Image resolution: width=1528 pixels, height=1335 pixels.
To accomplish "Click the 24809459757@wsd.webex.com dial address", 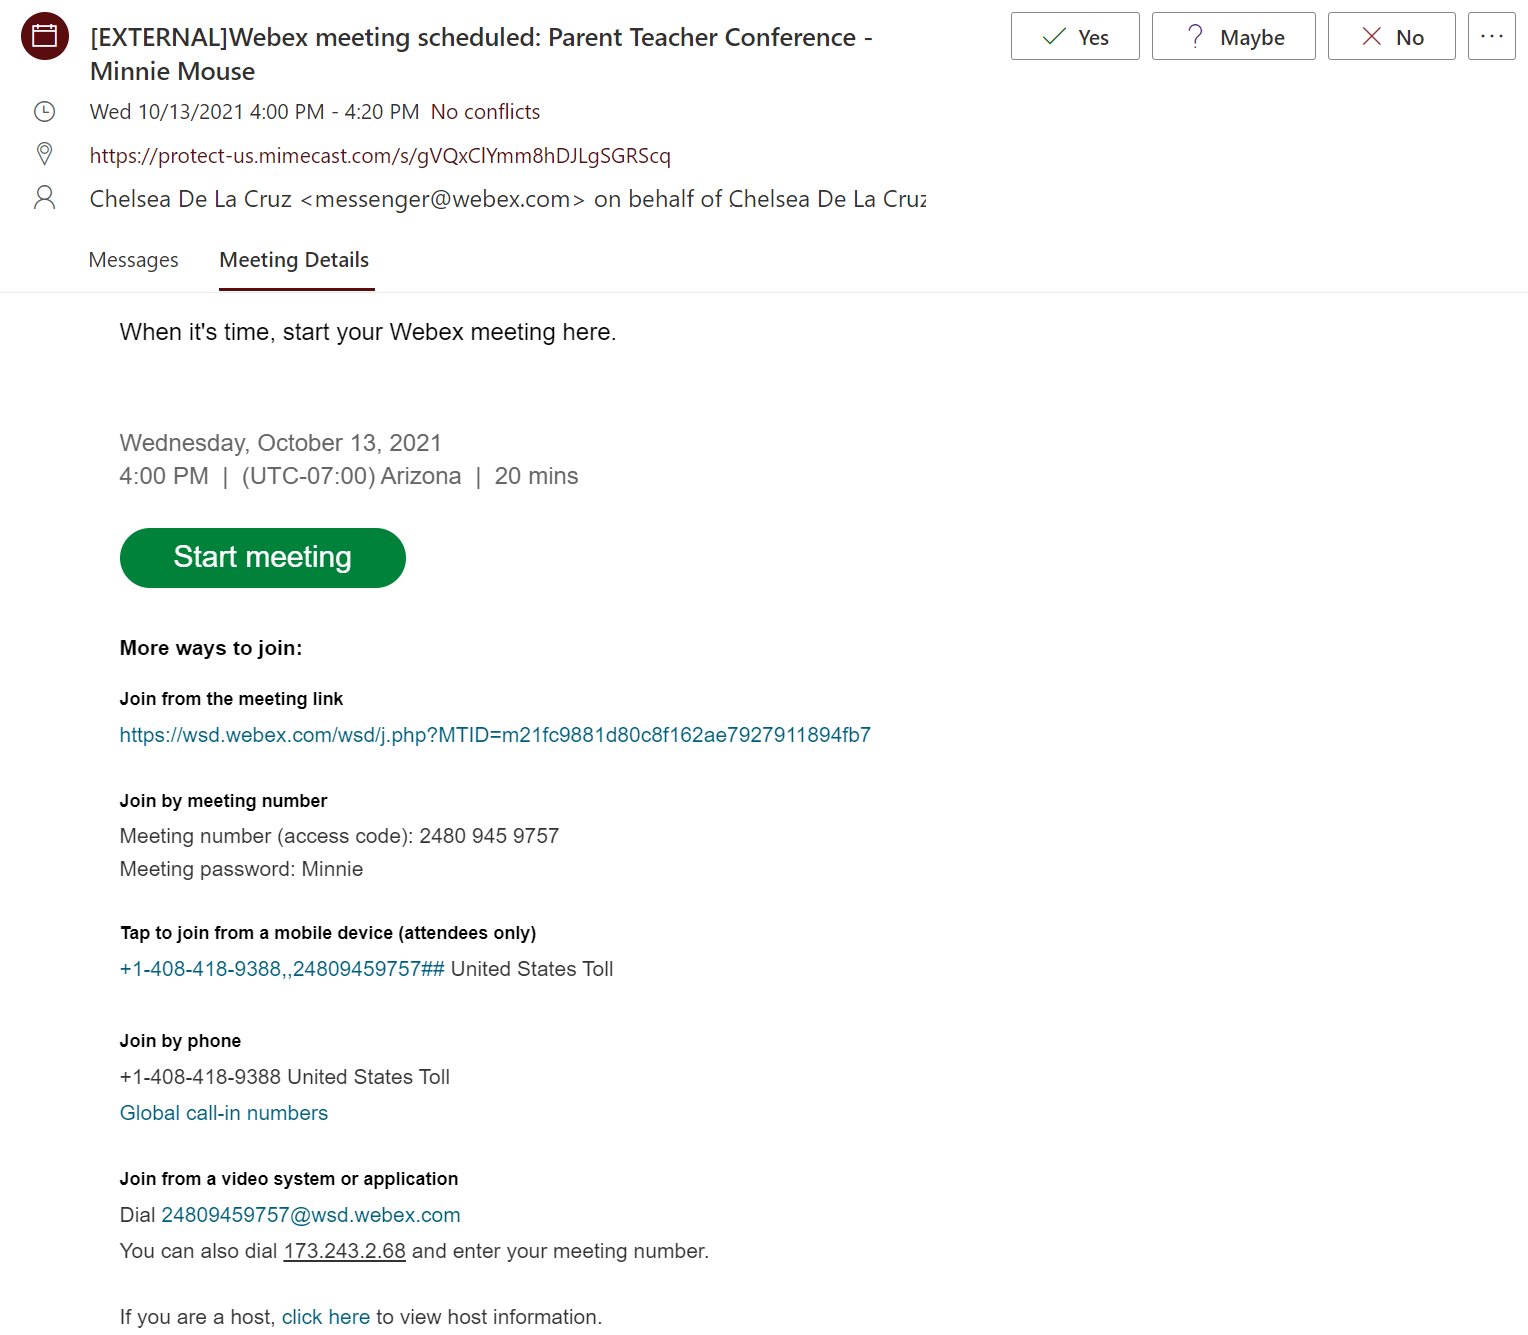I will click(311, 1215).
